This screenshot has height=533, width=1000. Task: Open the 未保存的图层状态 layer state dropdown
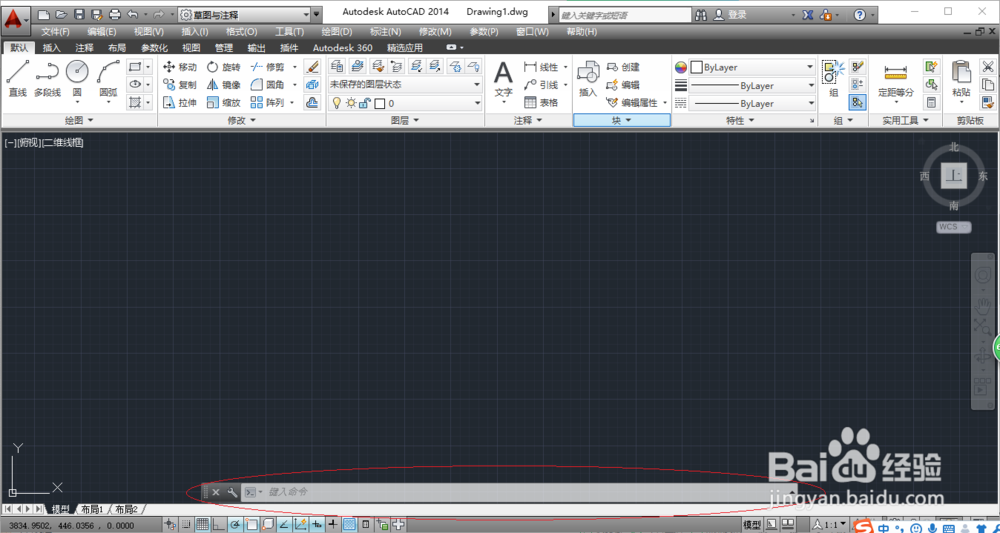(405, 84)
